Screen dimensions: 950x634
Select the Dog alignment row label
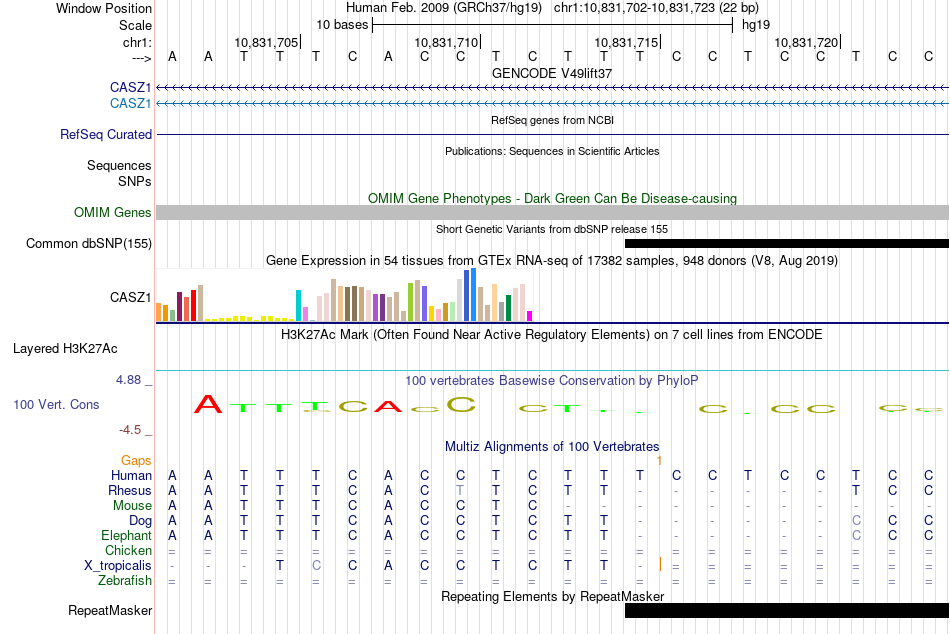(x=140, y=521)
